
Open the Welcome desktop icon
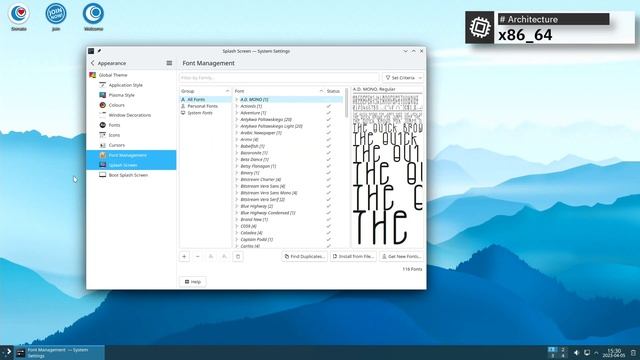coord(93,17)
